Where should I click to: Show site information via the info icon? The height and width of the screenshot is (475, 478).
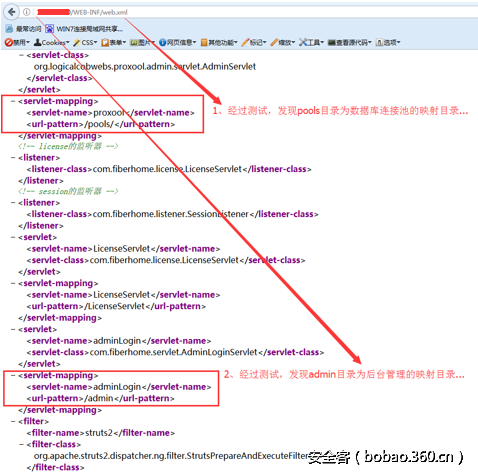[27, 12]
